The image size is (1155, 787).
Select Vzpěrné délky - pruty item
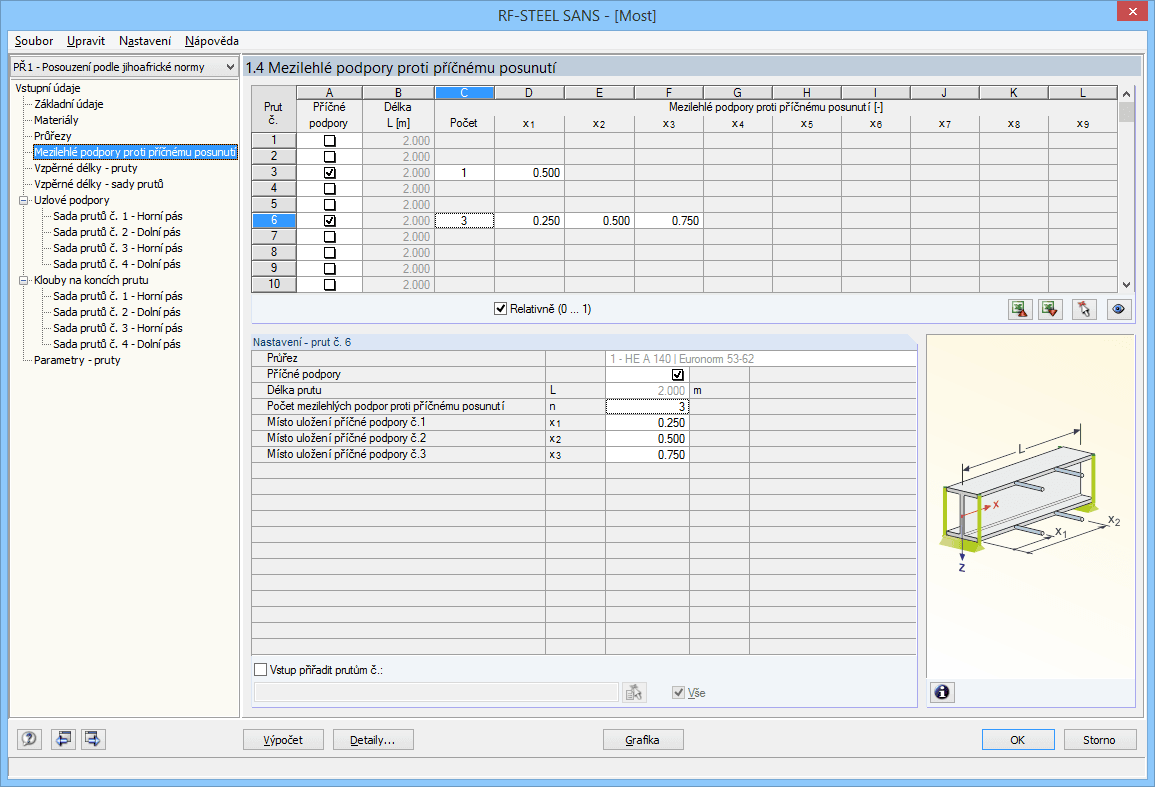85,168
